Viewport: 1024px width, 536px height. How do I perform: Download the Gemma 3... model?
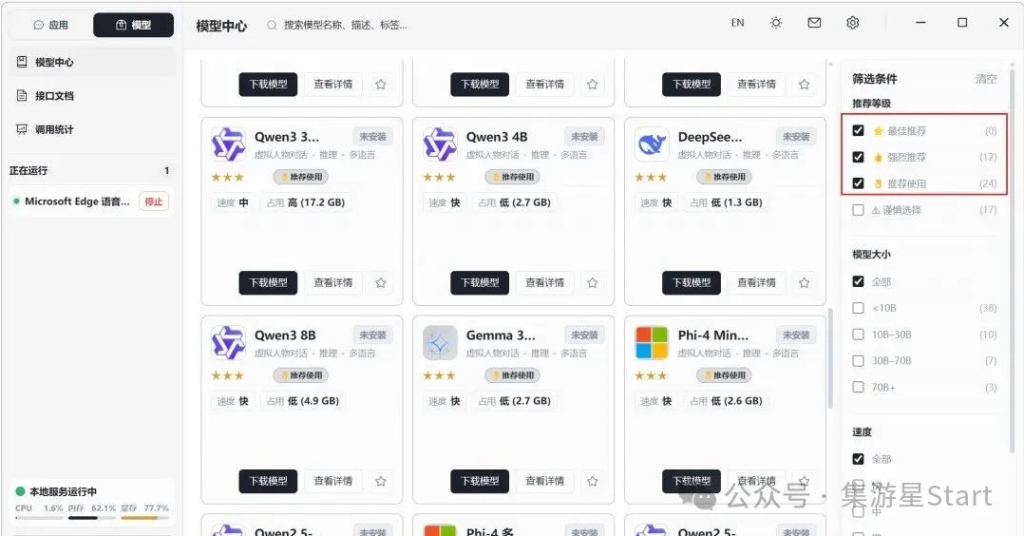pos(479,481)
